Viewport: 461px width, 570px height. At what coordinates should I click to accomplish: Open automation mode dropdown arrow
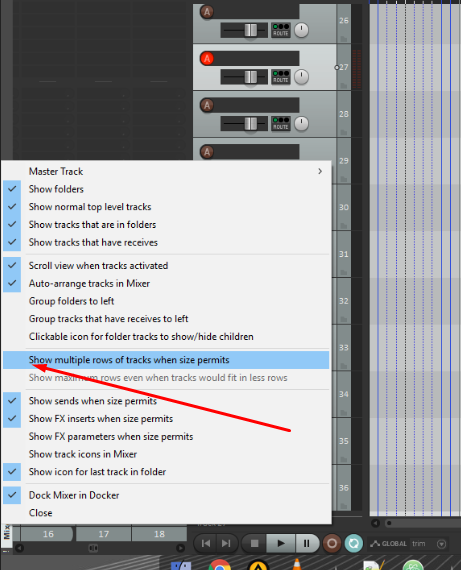(x=441, y=544)
